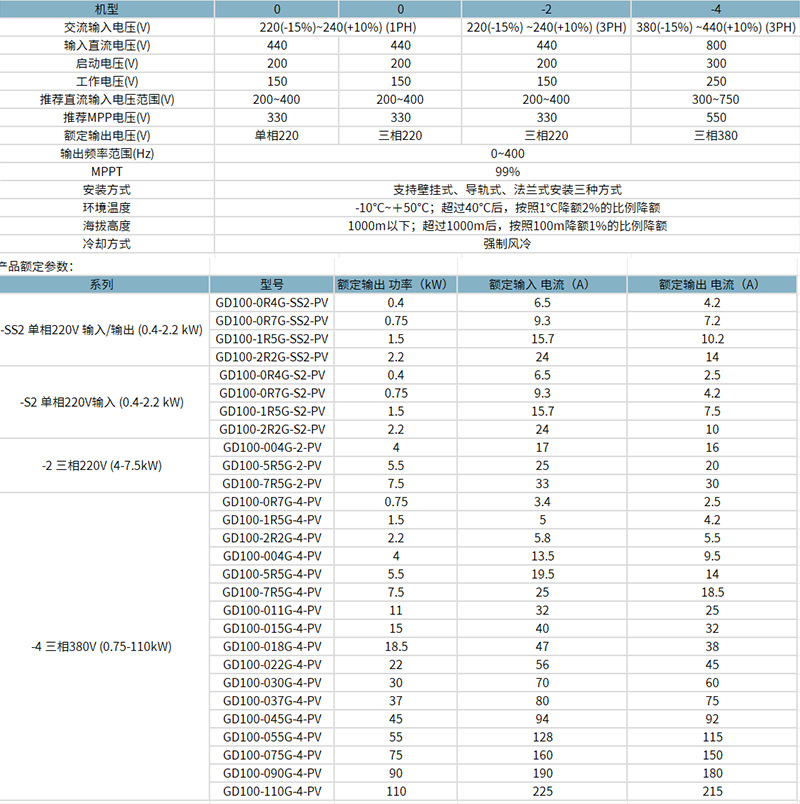Click model GD100-011G-4-PV
Image resolution: width=800 pixels, height=804 pixels.
pyautogui.click(x=272, y=610)
